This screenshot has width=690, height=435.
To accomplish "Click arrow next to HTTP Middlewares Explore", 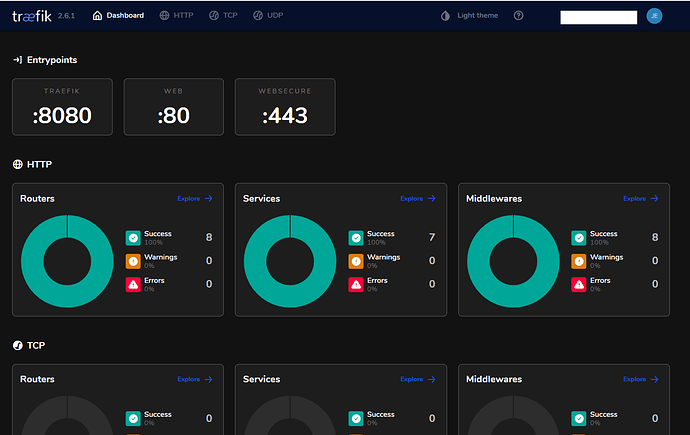I will coord(655,198).
